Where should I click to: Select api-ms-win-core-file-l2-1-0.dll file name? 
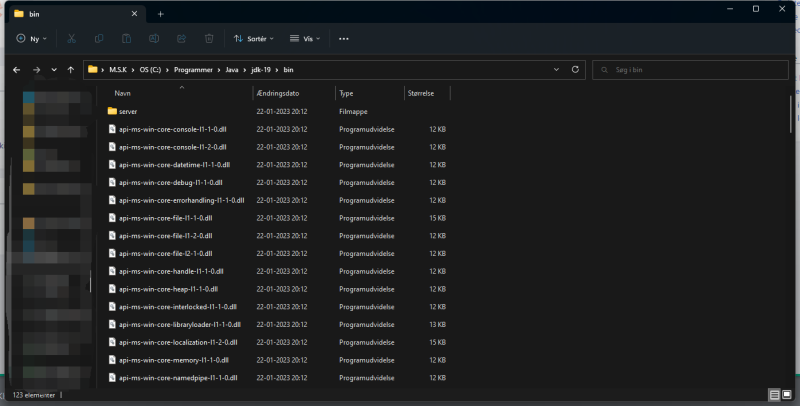[x=165, y=253]
